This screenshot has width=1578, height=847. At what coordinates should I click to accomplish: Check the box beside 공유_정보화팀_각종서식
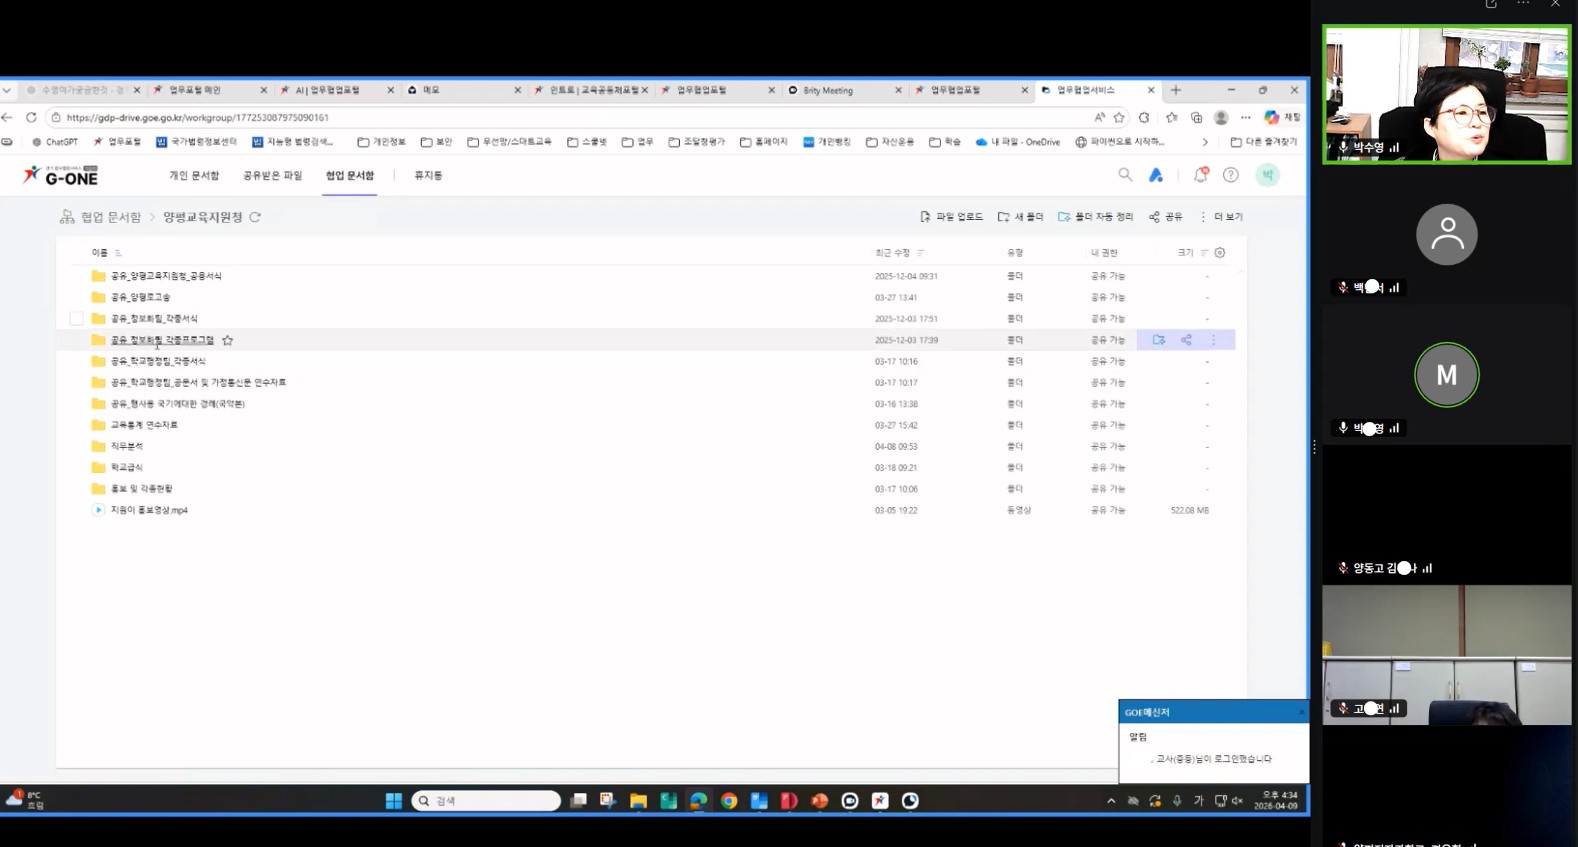[x=76, y=319]
